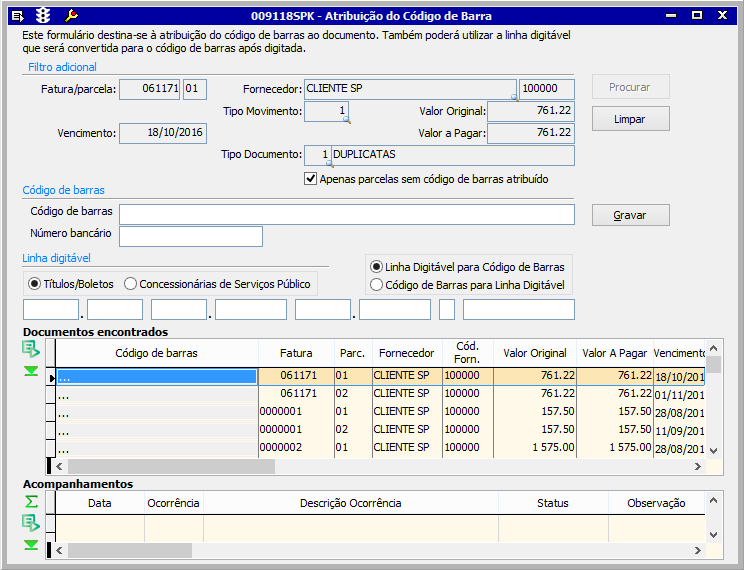Open lookup on Fornecedor field
This screenshot has width=744, height=570.
click(x=514, y=97)
